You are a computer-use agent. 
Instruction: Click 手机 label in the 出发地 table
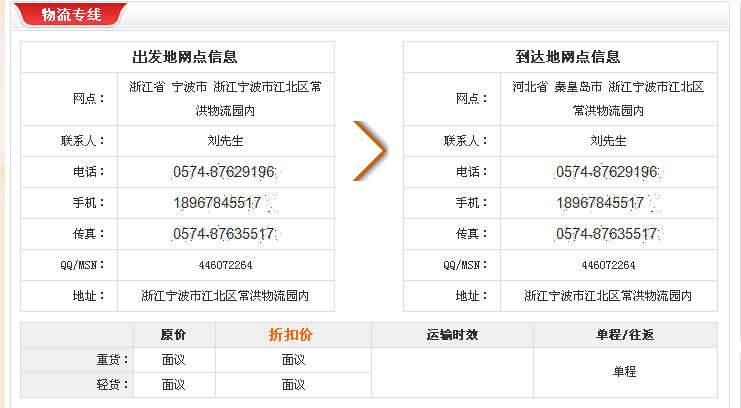89,203
